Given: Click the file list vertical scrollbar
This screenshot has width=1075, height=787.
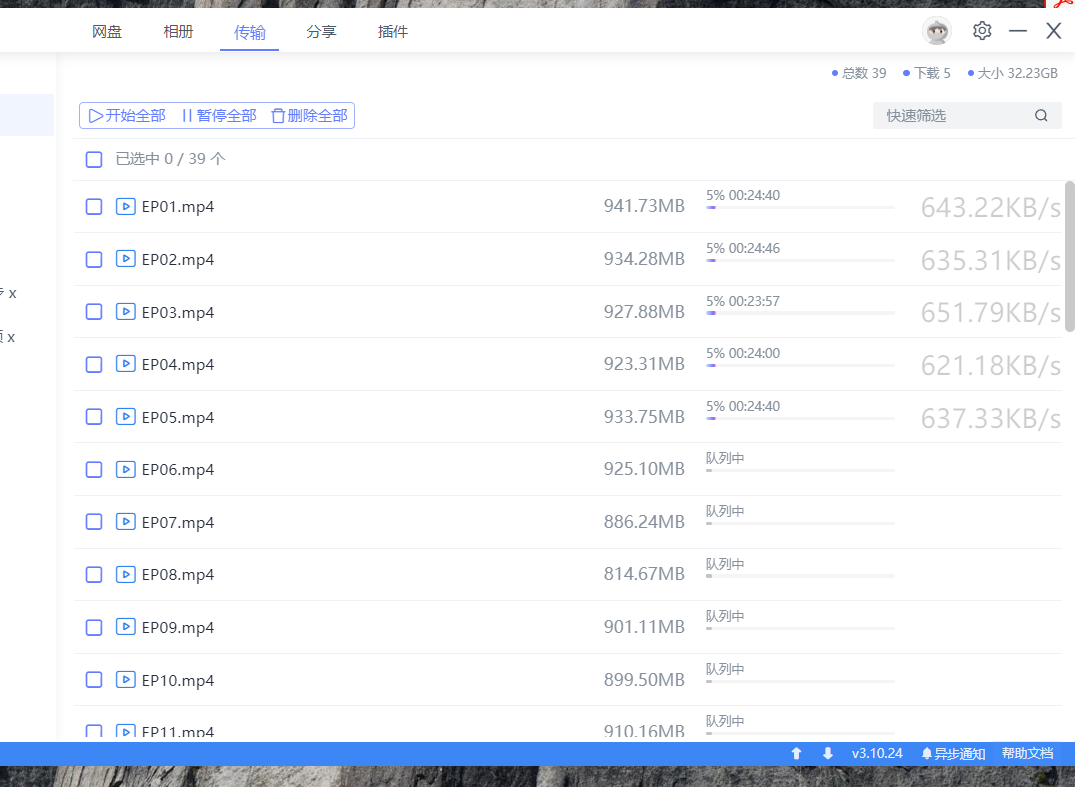Looking at the screenshot, I should point(1070,256).
